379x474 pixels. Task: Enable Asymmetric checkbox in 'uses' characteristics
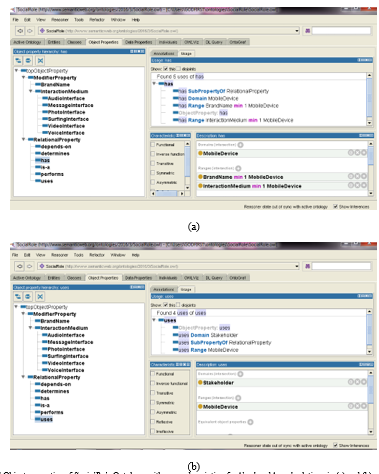click(153, 412)
